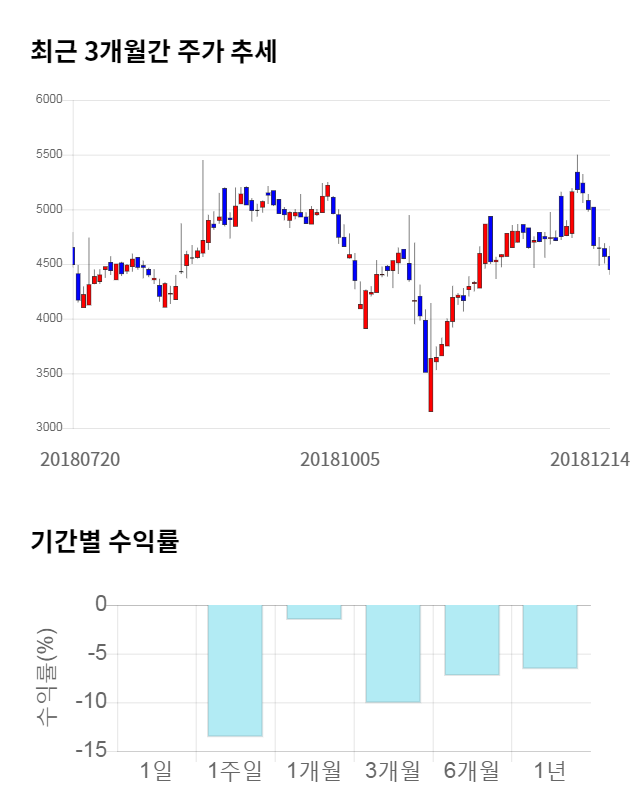
Task: Click the 1개월 return bar
Action: pyautogui.click(x=314, y=612)
